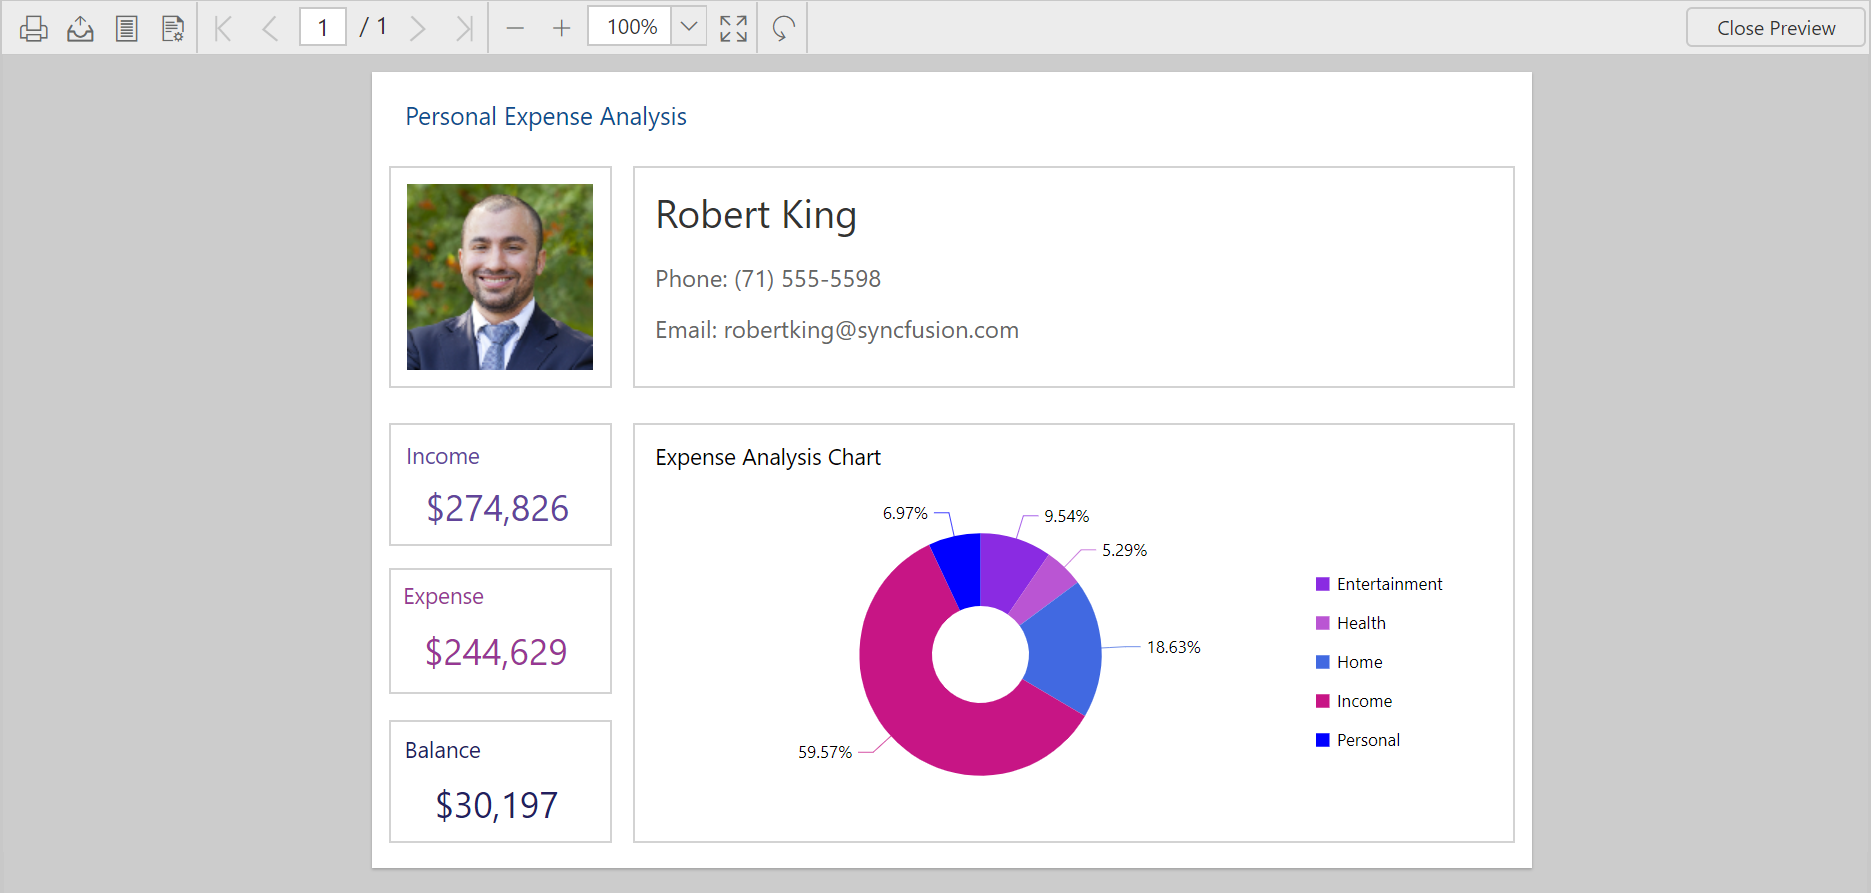Click Robert King's profile photo

(500, 277)
